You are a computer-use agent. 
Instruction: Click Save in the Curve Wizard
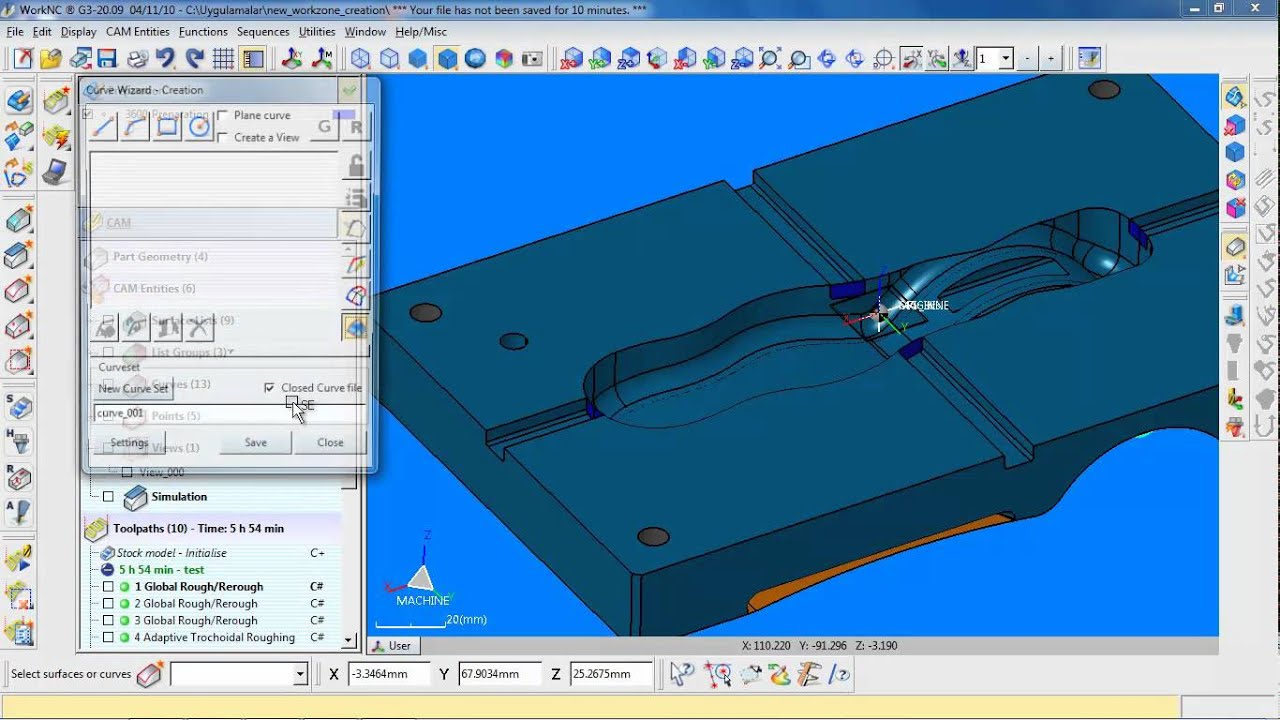(256, 442)
